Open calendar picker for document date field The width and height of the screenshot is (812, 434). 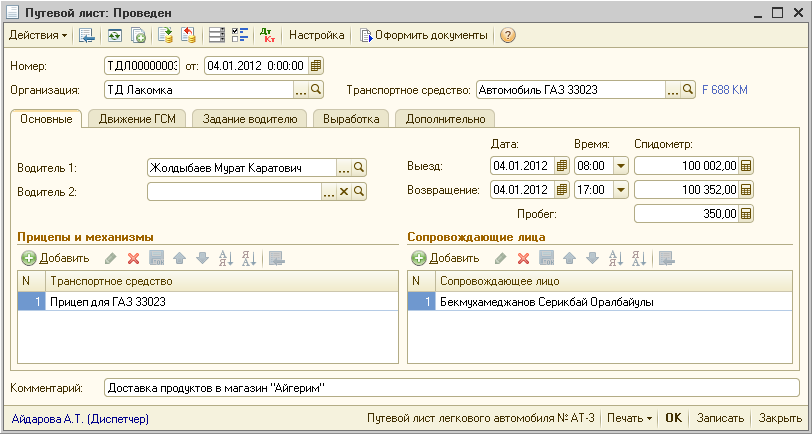tap(316, 66)
